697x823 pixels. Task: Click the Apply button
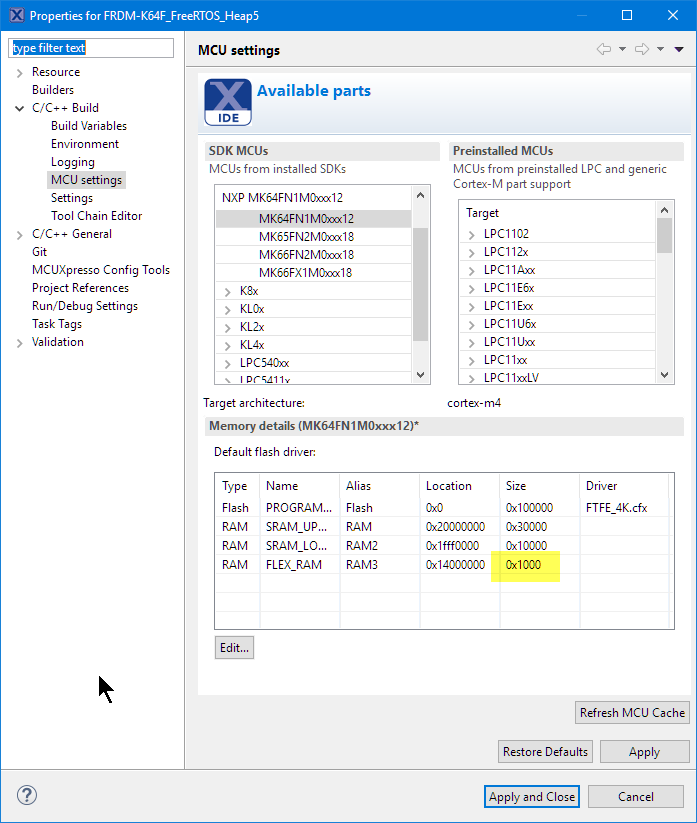pos(645,752)
